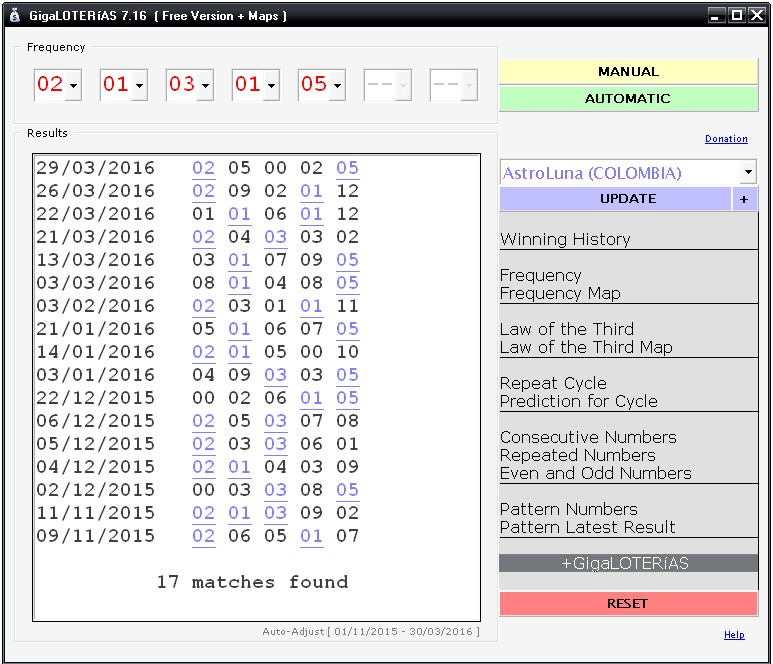Open the Frequency Map option
This screenshot has width=773, height=664.
click(x=560, y=294)
